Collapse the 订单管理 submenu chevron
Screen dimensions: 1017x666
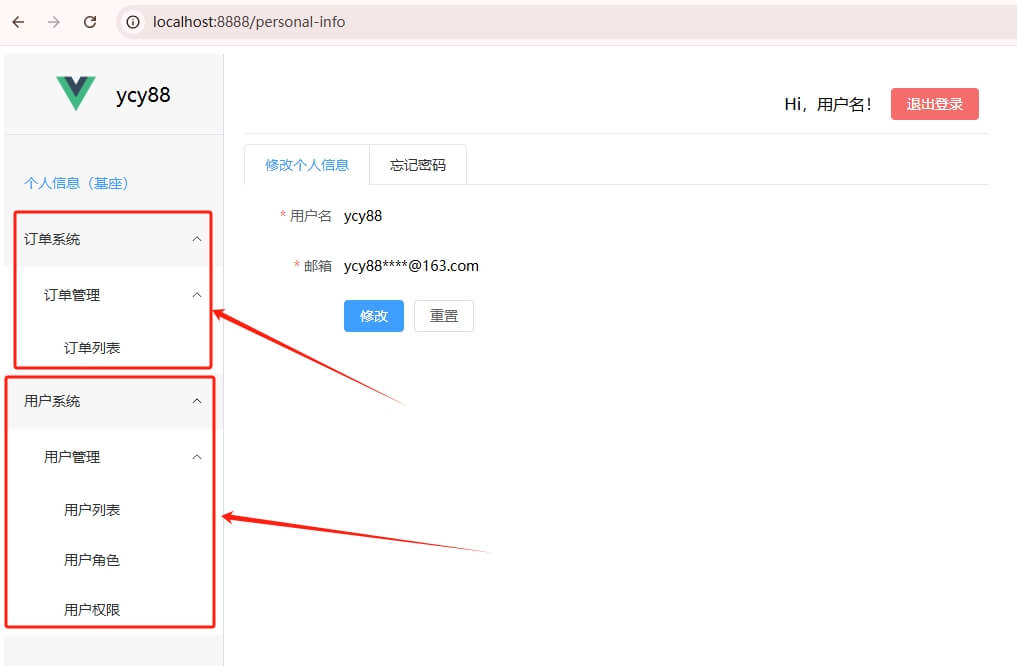pos(197,295)
